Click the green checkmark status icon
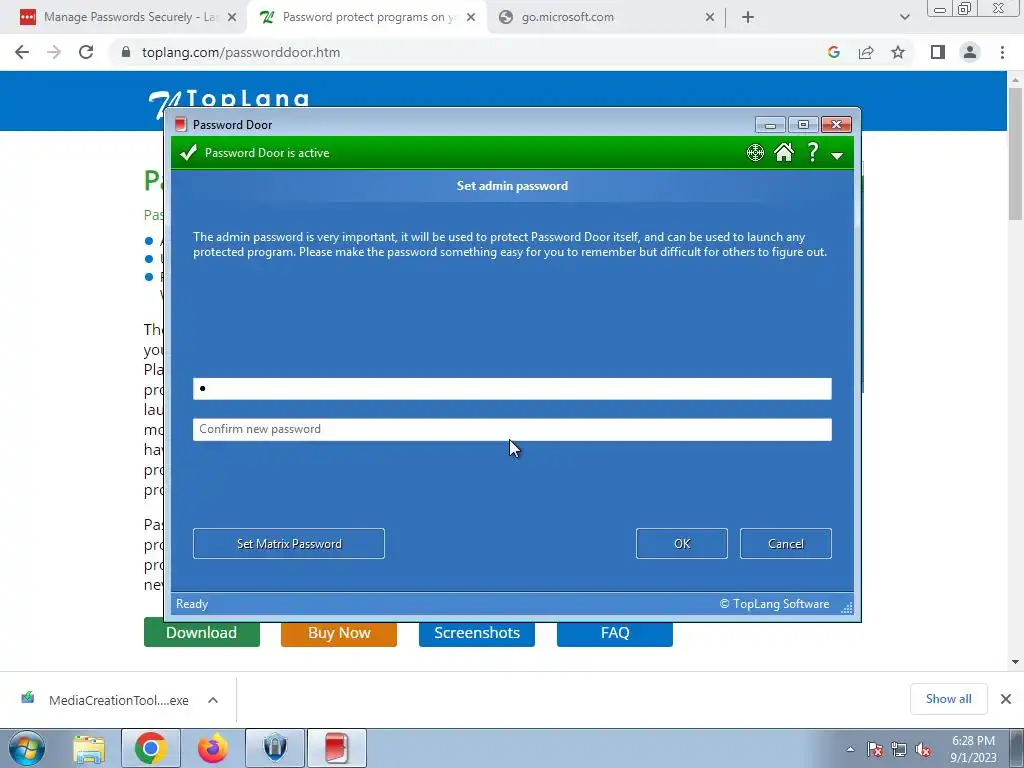The width and height of the screenshot is (1024, 768). pos(188,153)
